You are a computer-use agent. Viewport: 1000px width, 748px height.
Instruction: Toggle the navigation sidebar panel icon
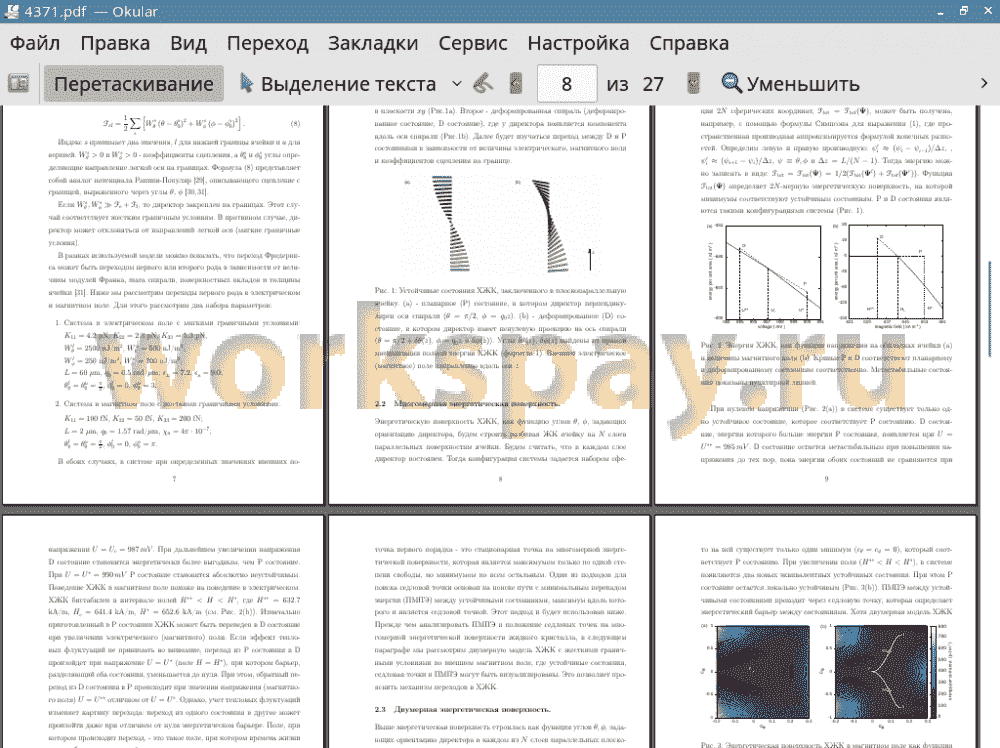(18, 84)
